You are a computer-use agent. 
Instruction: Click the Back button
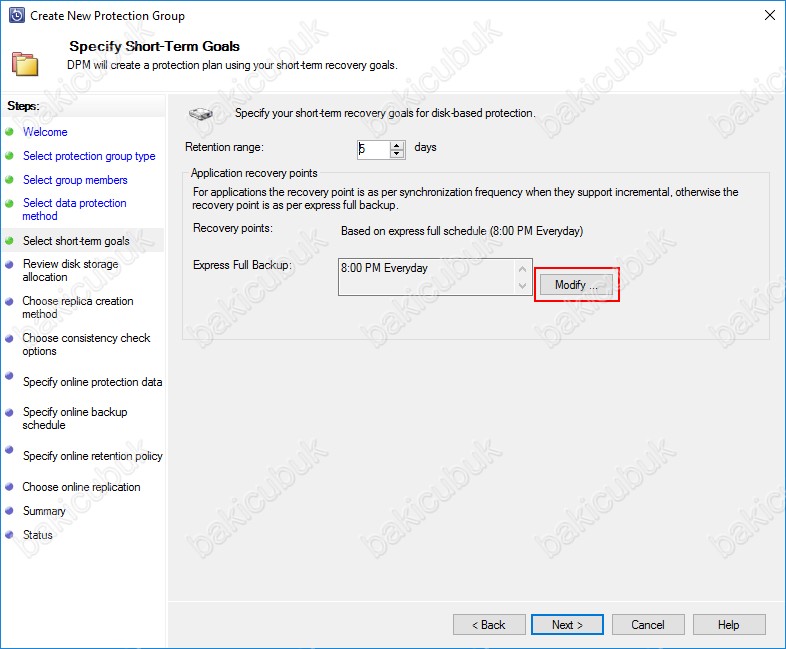tap(489, 625)
